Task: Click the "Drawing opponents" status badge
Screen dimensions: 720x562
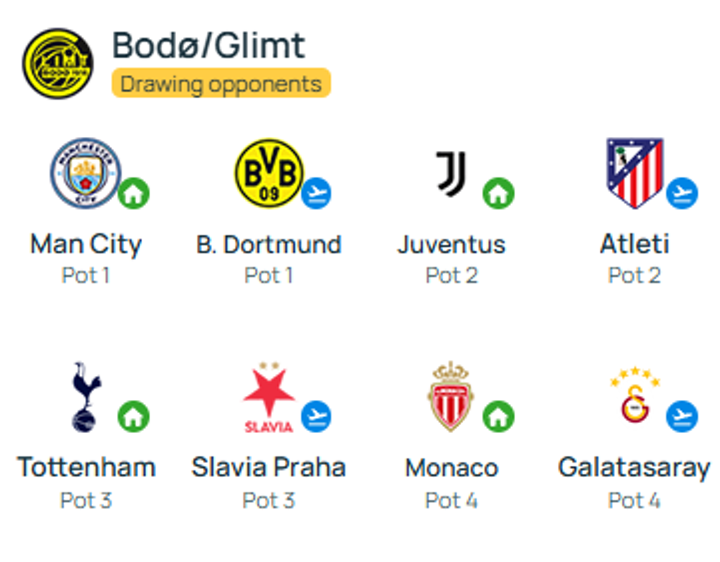Action: [x=220, y=83]
